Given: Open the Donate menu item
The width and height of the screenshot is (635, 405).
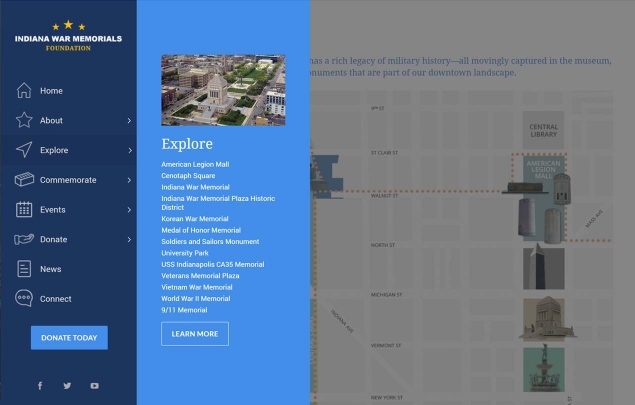Looking at the screenshot, I should (x=68, y=239).
